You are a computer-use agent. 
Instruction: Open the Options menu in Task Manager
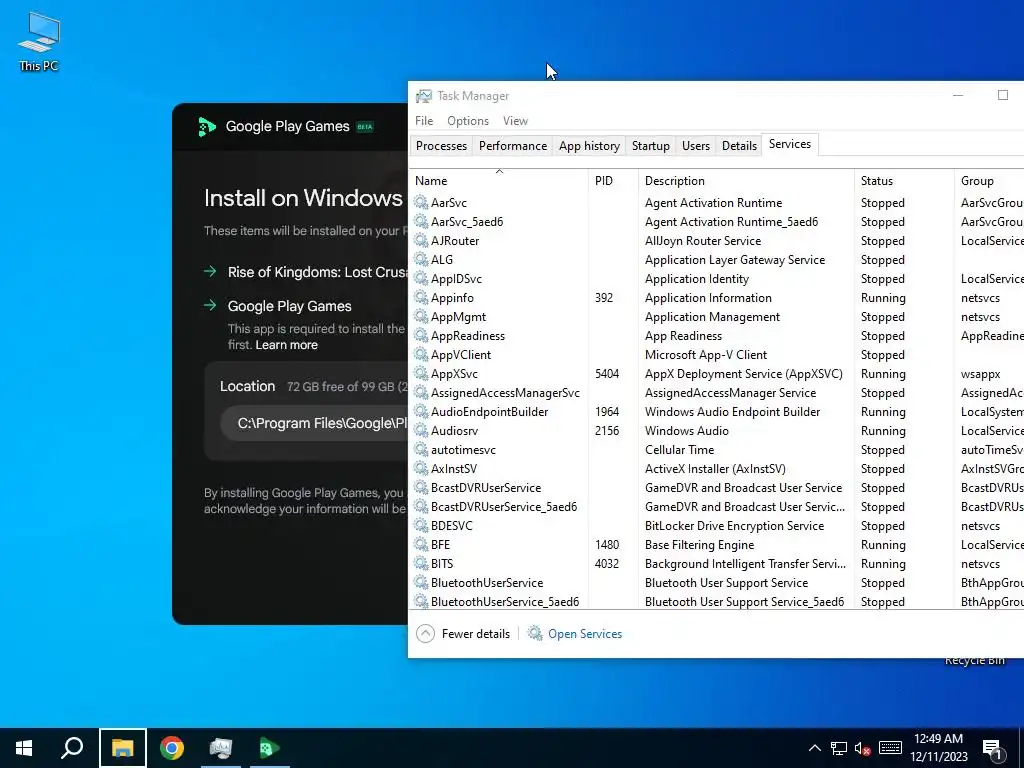pyautogui.click(x=468, y=121)
